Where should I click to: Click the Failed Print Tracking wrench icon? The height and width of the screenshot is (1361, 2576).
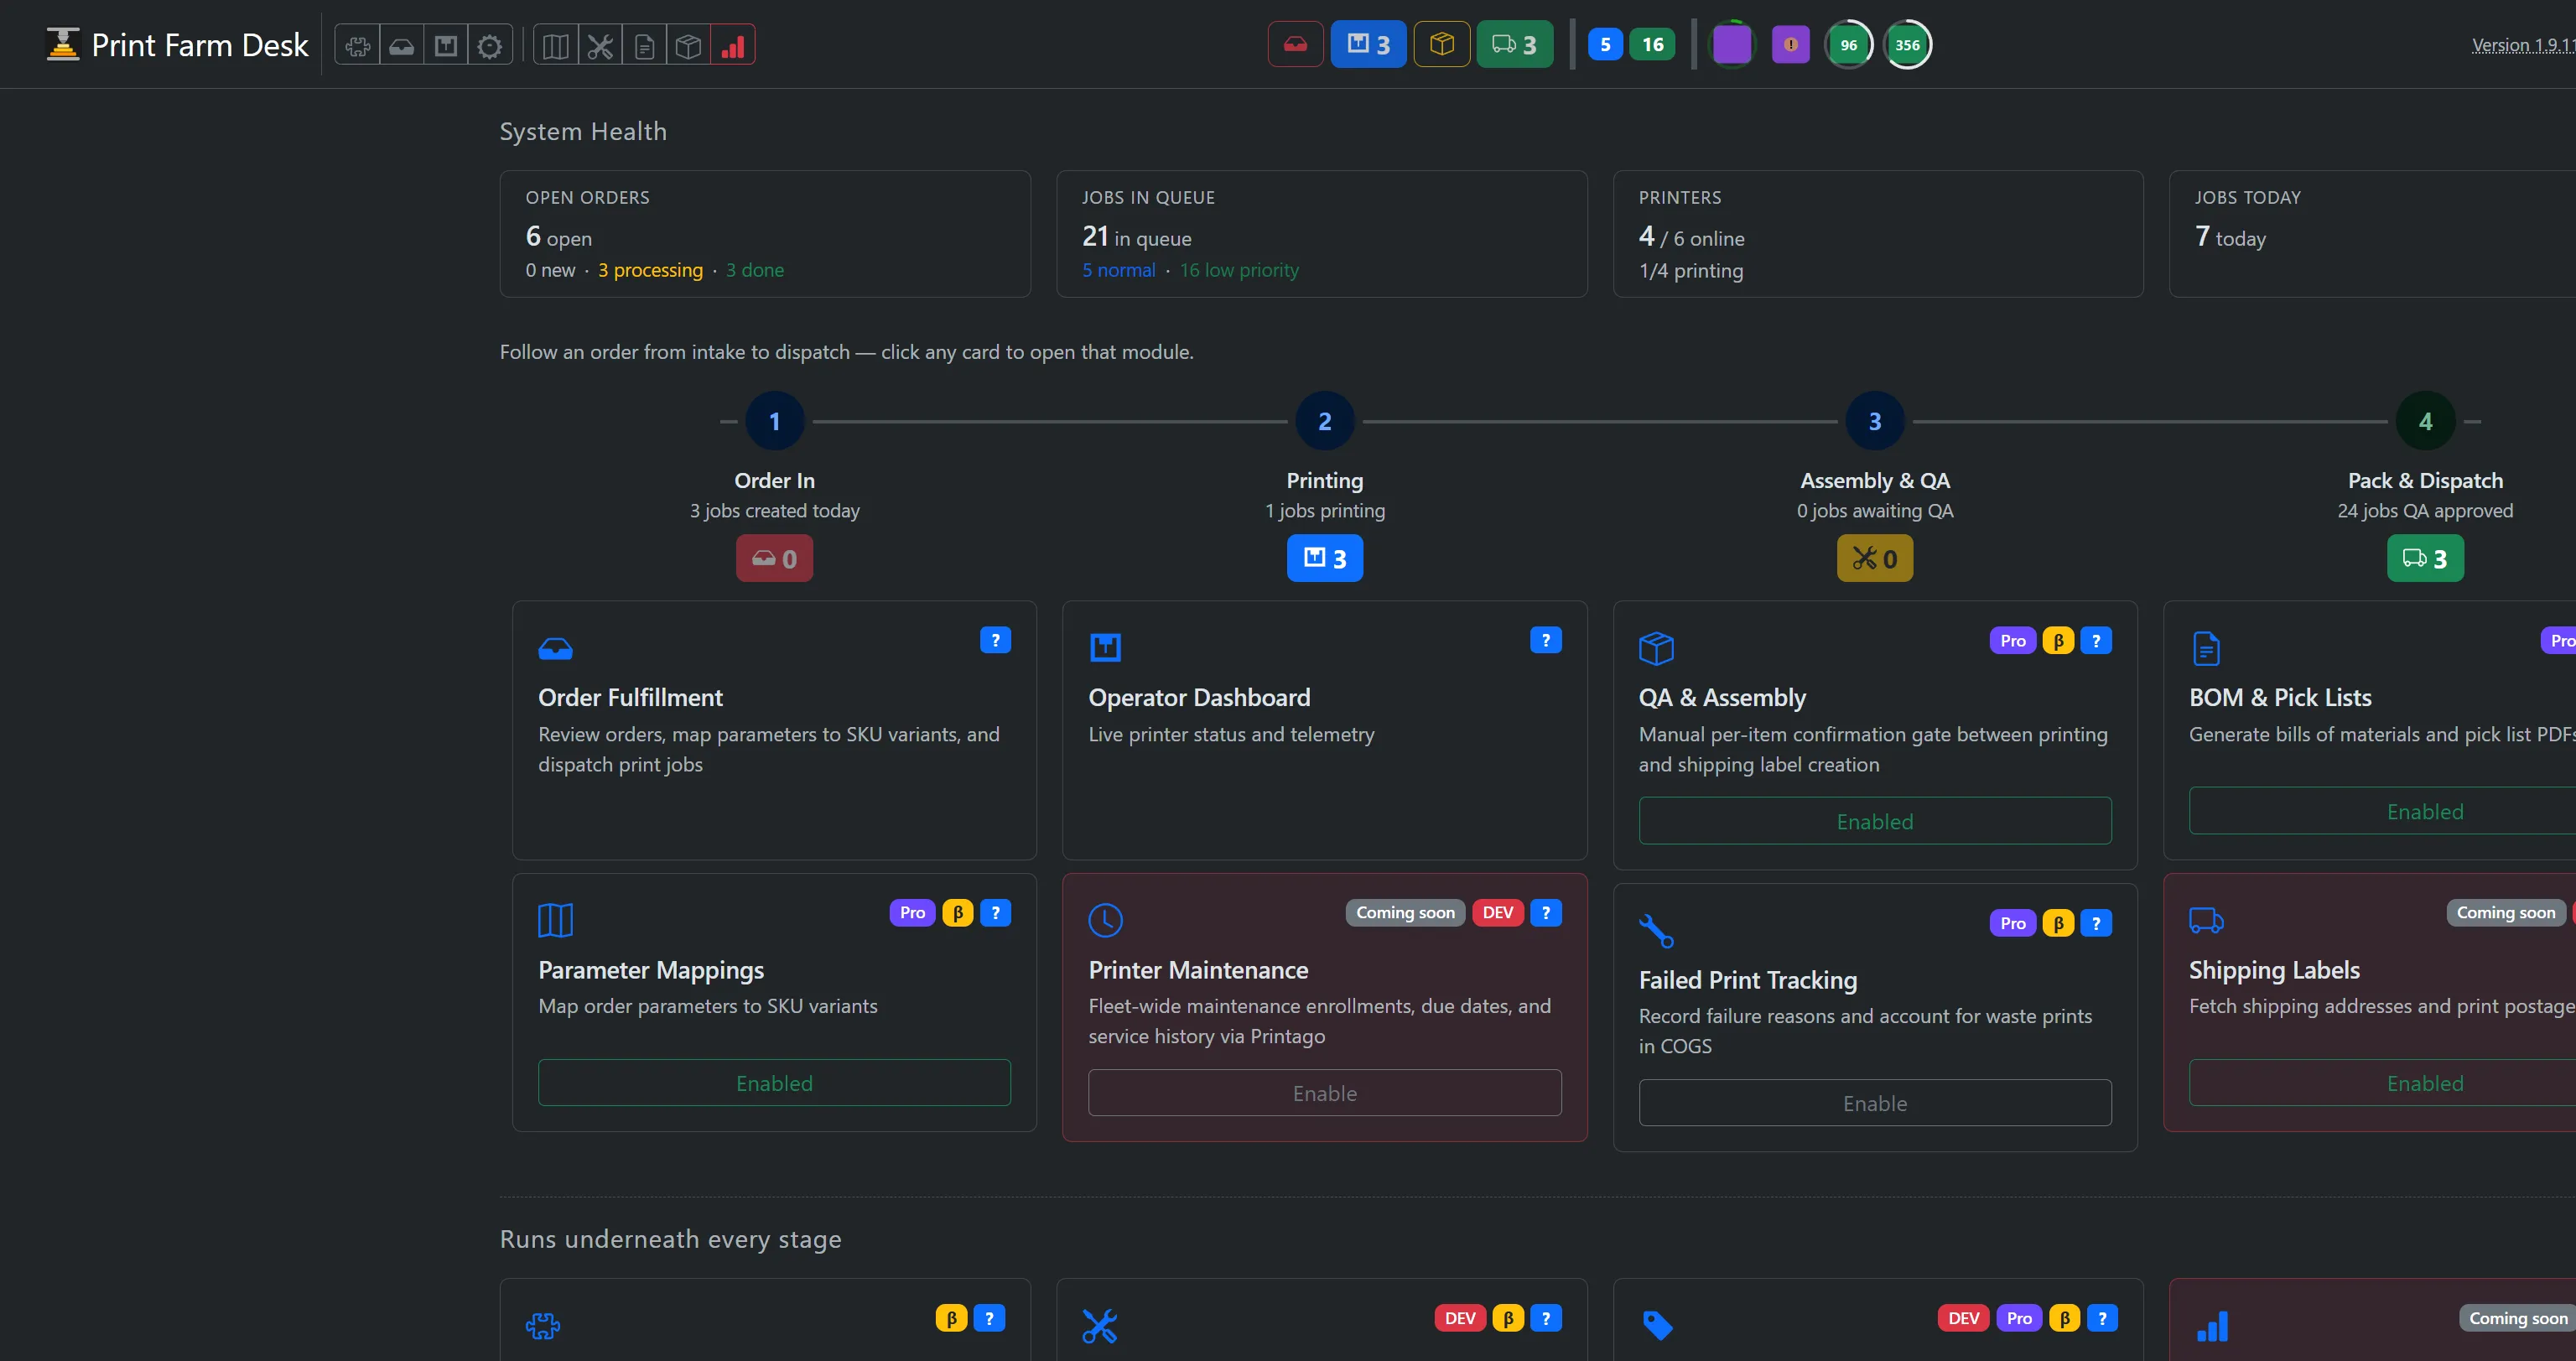[1656, 931]
